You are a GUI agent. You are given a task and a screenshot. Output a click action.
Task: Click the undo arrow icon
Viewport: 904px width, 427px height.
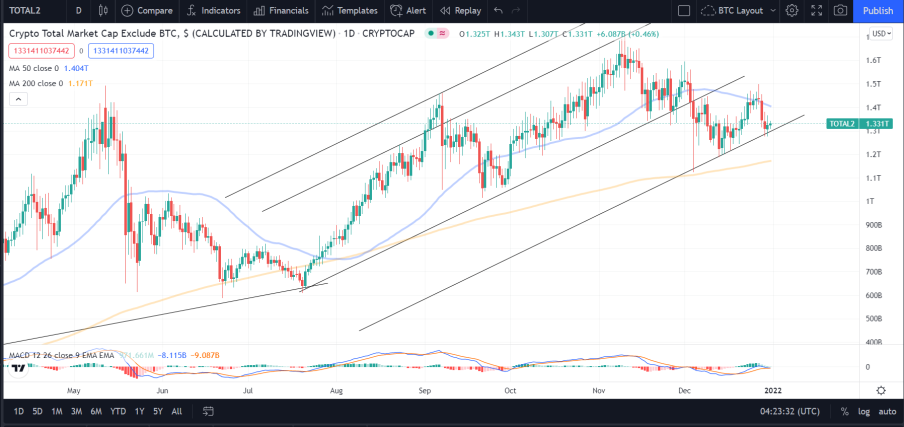499,10
